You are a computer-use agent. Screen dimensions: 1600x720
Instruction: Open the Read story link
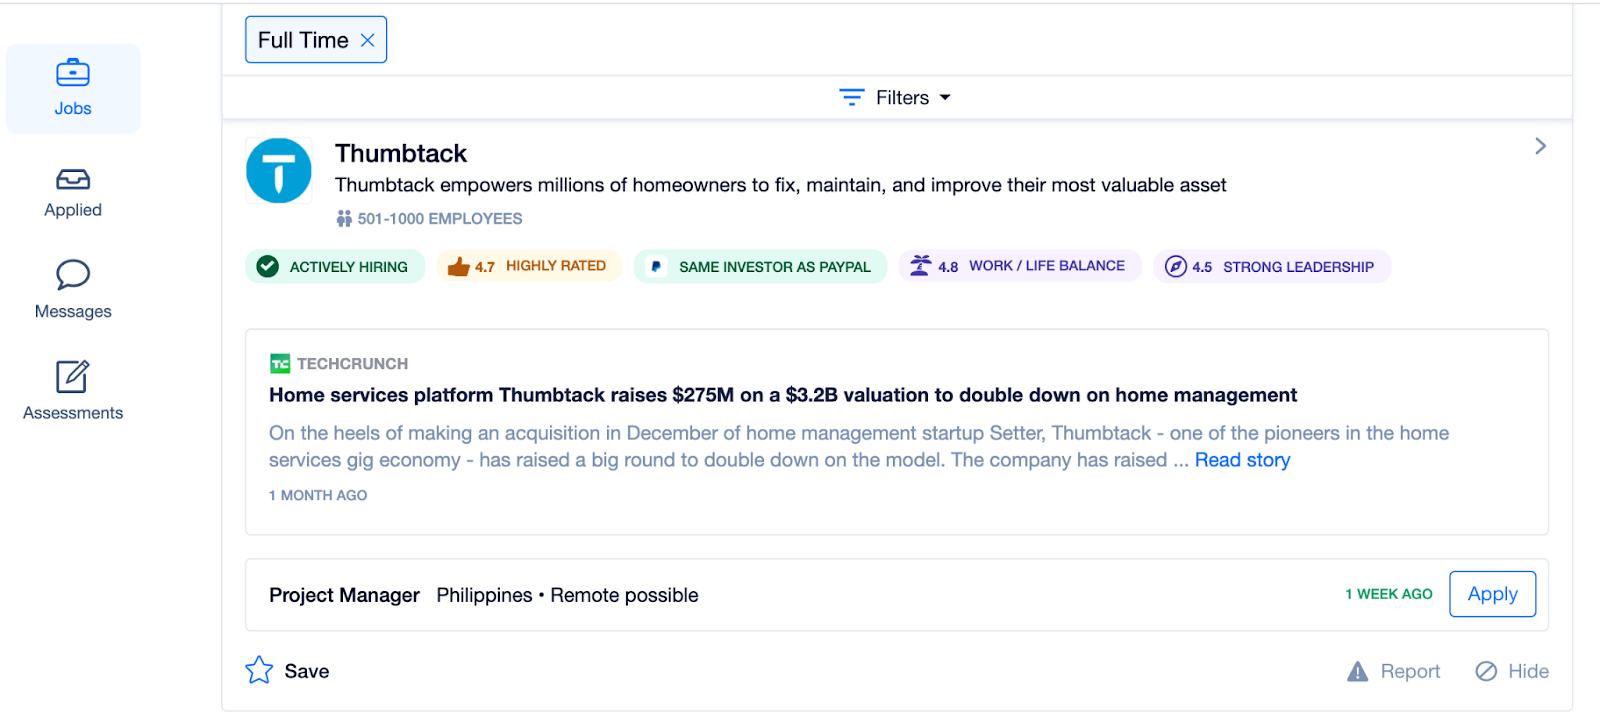coord(1242,460)
